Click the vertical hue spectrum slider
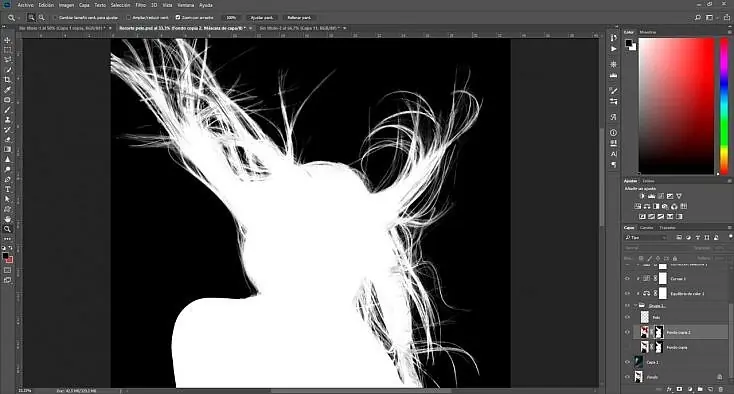 (x=724, y=106)
